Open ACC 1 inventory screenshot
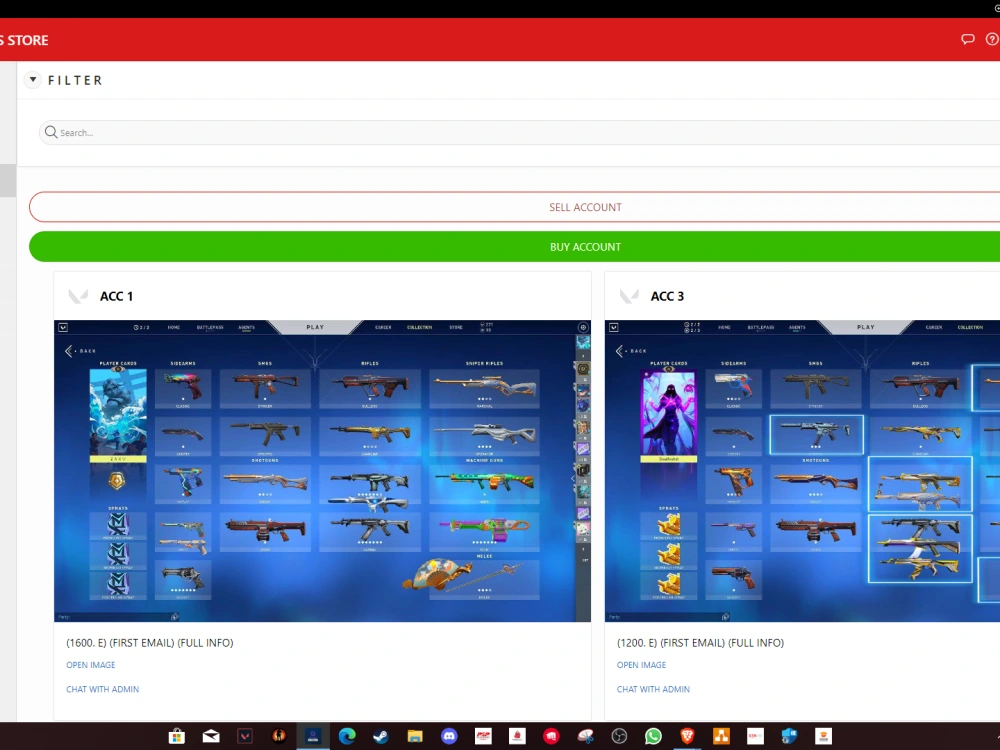Image resolution: width=1000 pixels, height=750 pixels. click(322, 471)
